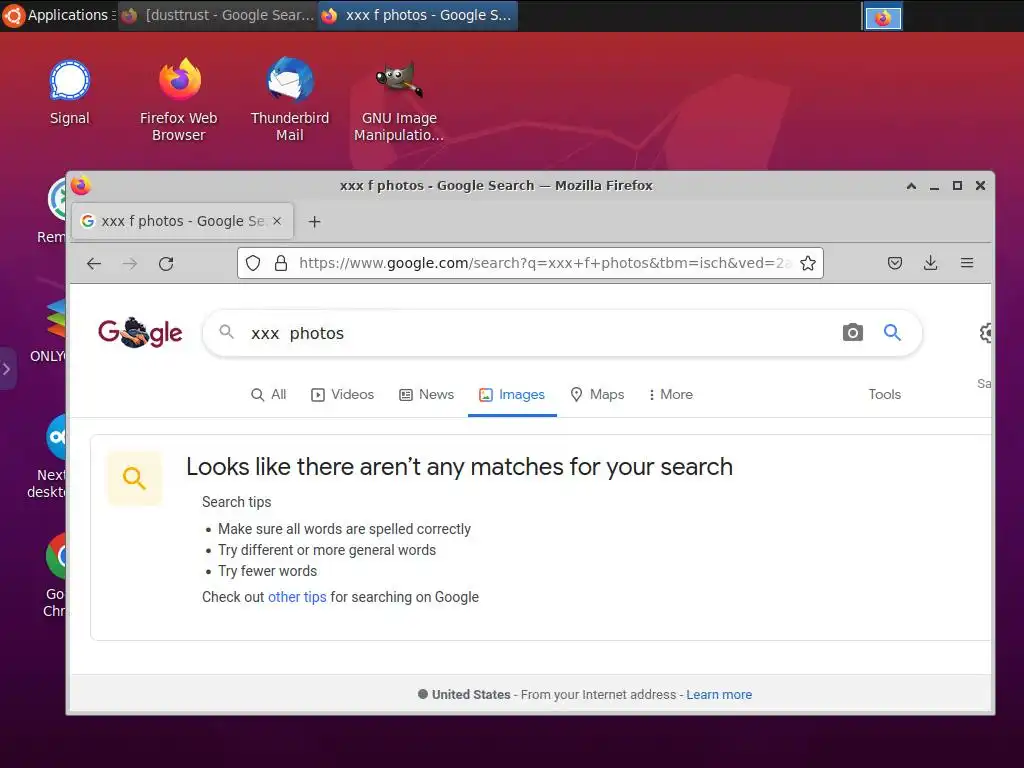Open a new Firefox tab
The height and width of the screenshot is (768, 1024).
[314, 221]
